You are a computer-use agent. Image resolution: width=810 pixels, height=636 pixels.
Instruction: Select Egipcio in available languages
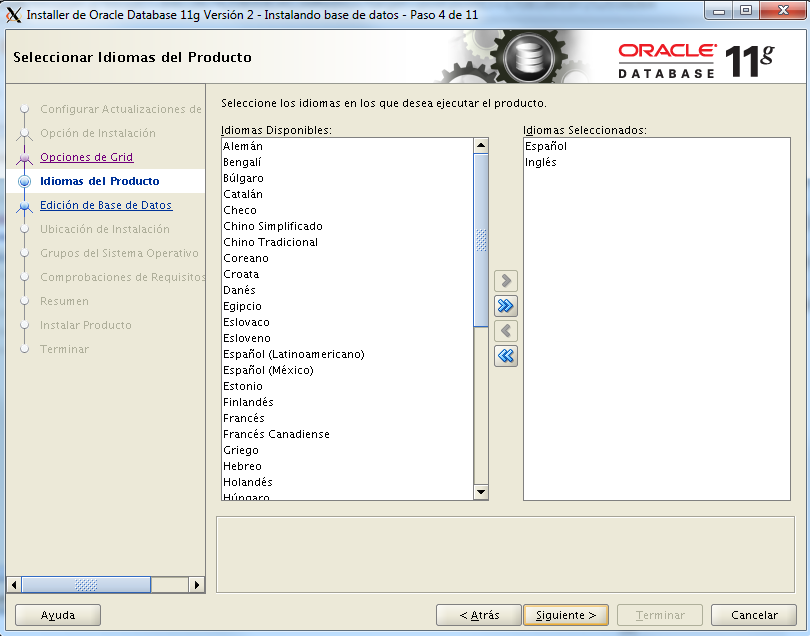(347, 306)
